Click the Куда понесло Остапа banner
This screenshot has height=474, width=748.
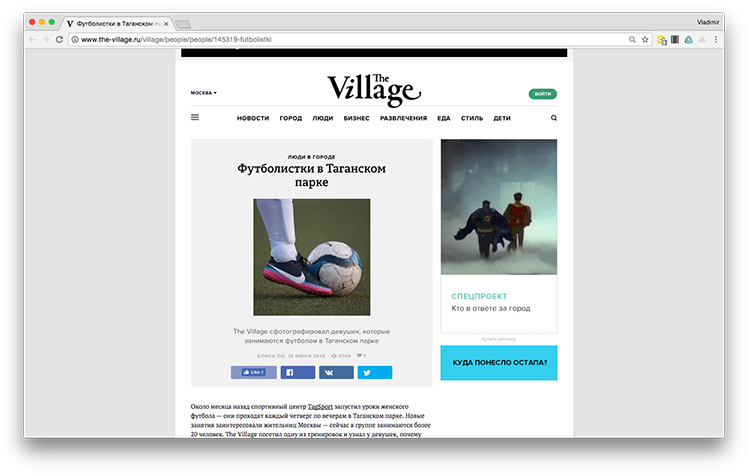pos(499,363)
